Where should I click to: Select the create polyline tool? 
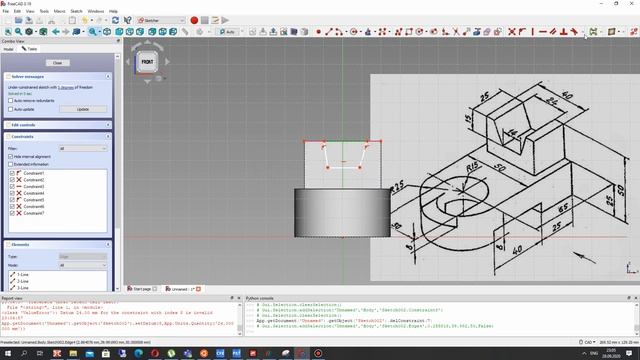pos(398,31)
